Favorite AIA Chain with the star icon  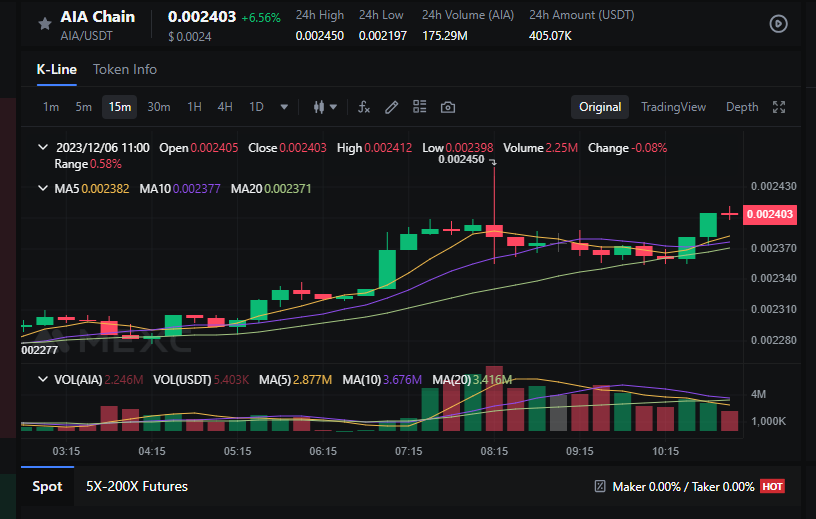[x=45, y=23]
